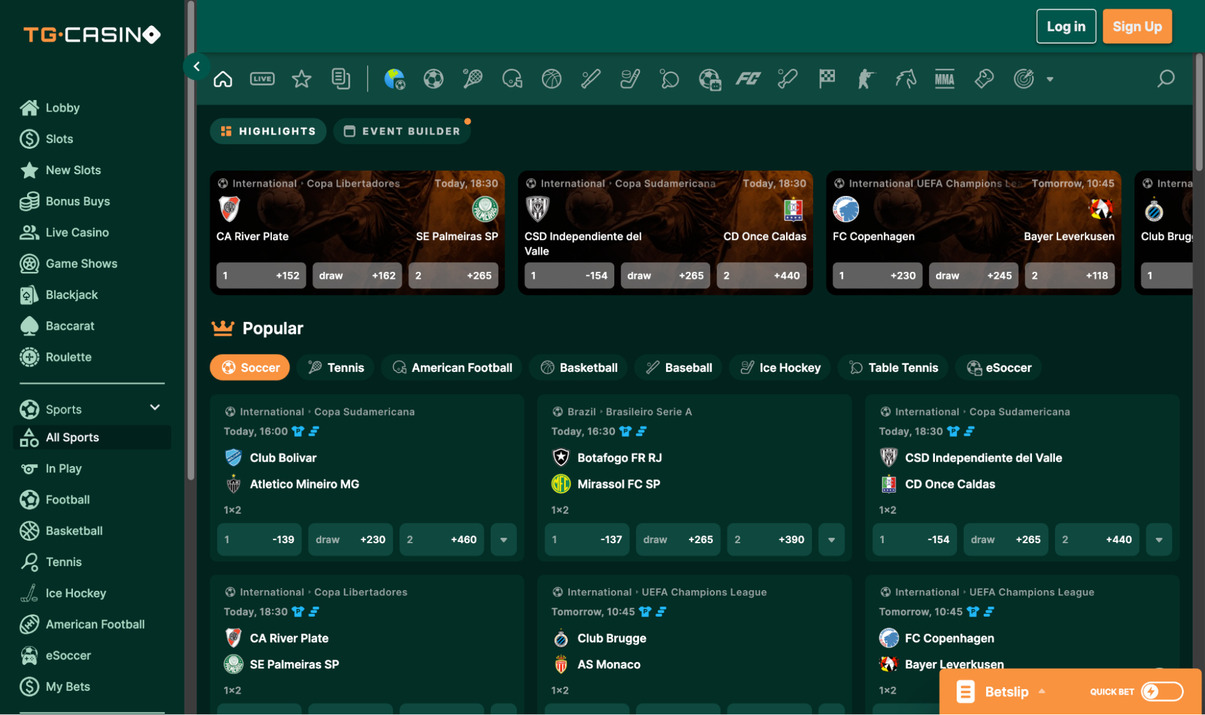Image resolution: width=1205 pixels, height=715 pixels.
Task: Select the globe with soccer ball icon
Action: tap(394, 79)
